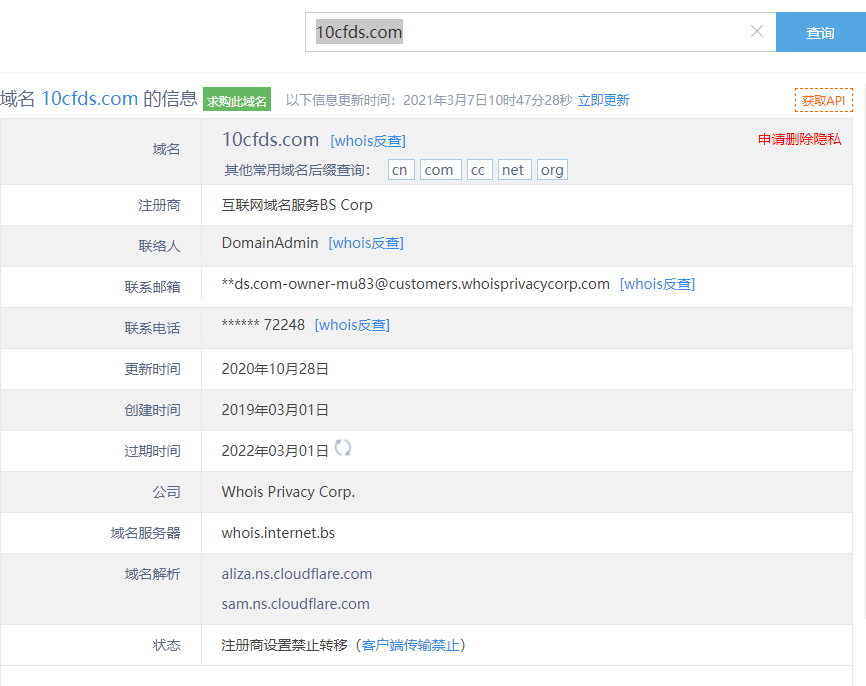This screenshot has width=866, height=686.
Task: Click the 10cfds.com link in page heading
Action: [89, 98]
